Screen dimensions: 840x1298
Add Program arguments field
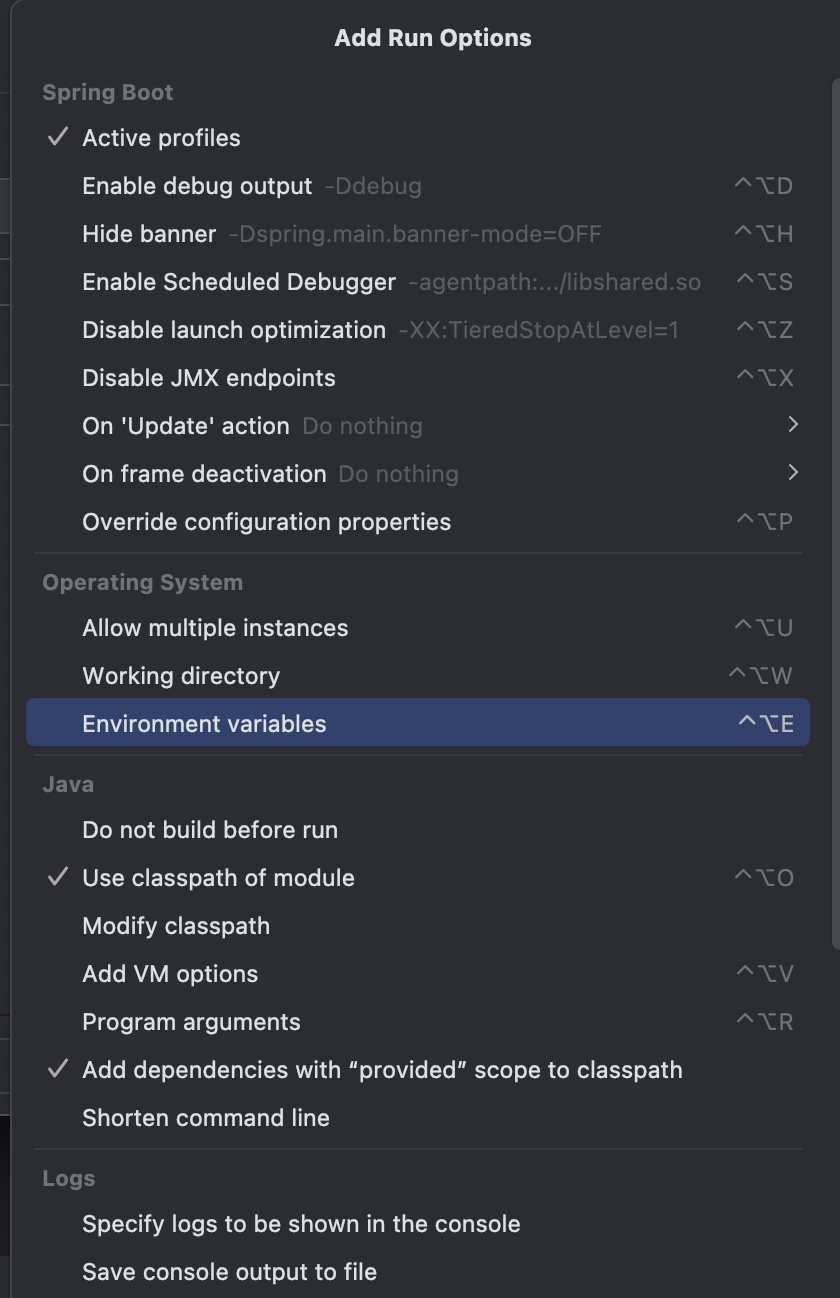[191, 1022]
